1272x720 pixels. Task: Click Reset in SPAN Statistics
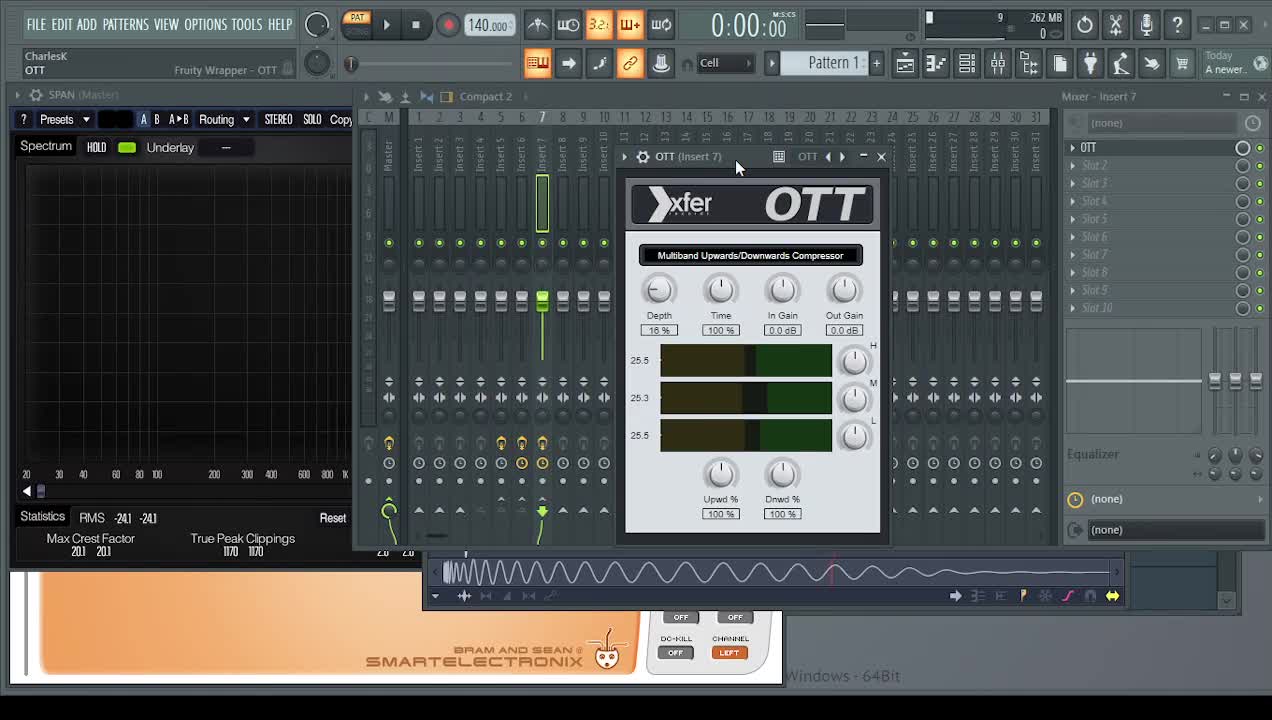click(333, 518)
